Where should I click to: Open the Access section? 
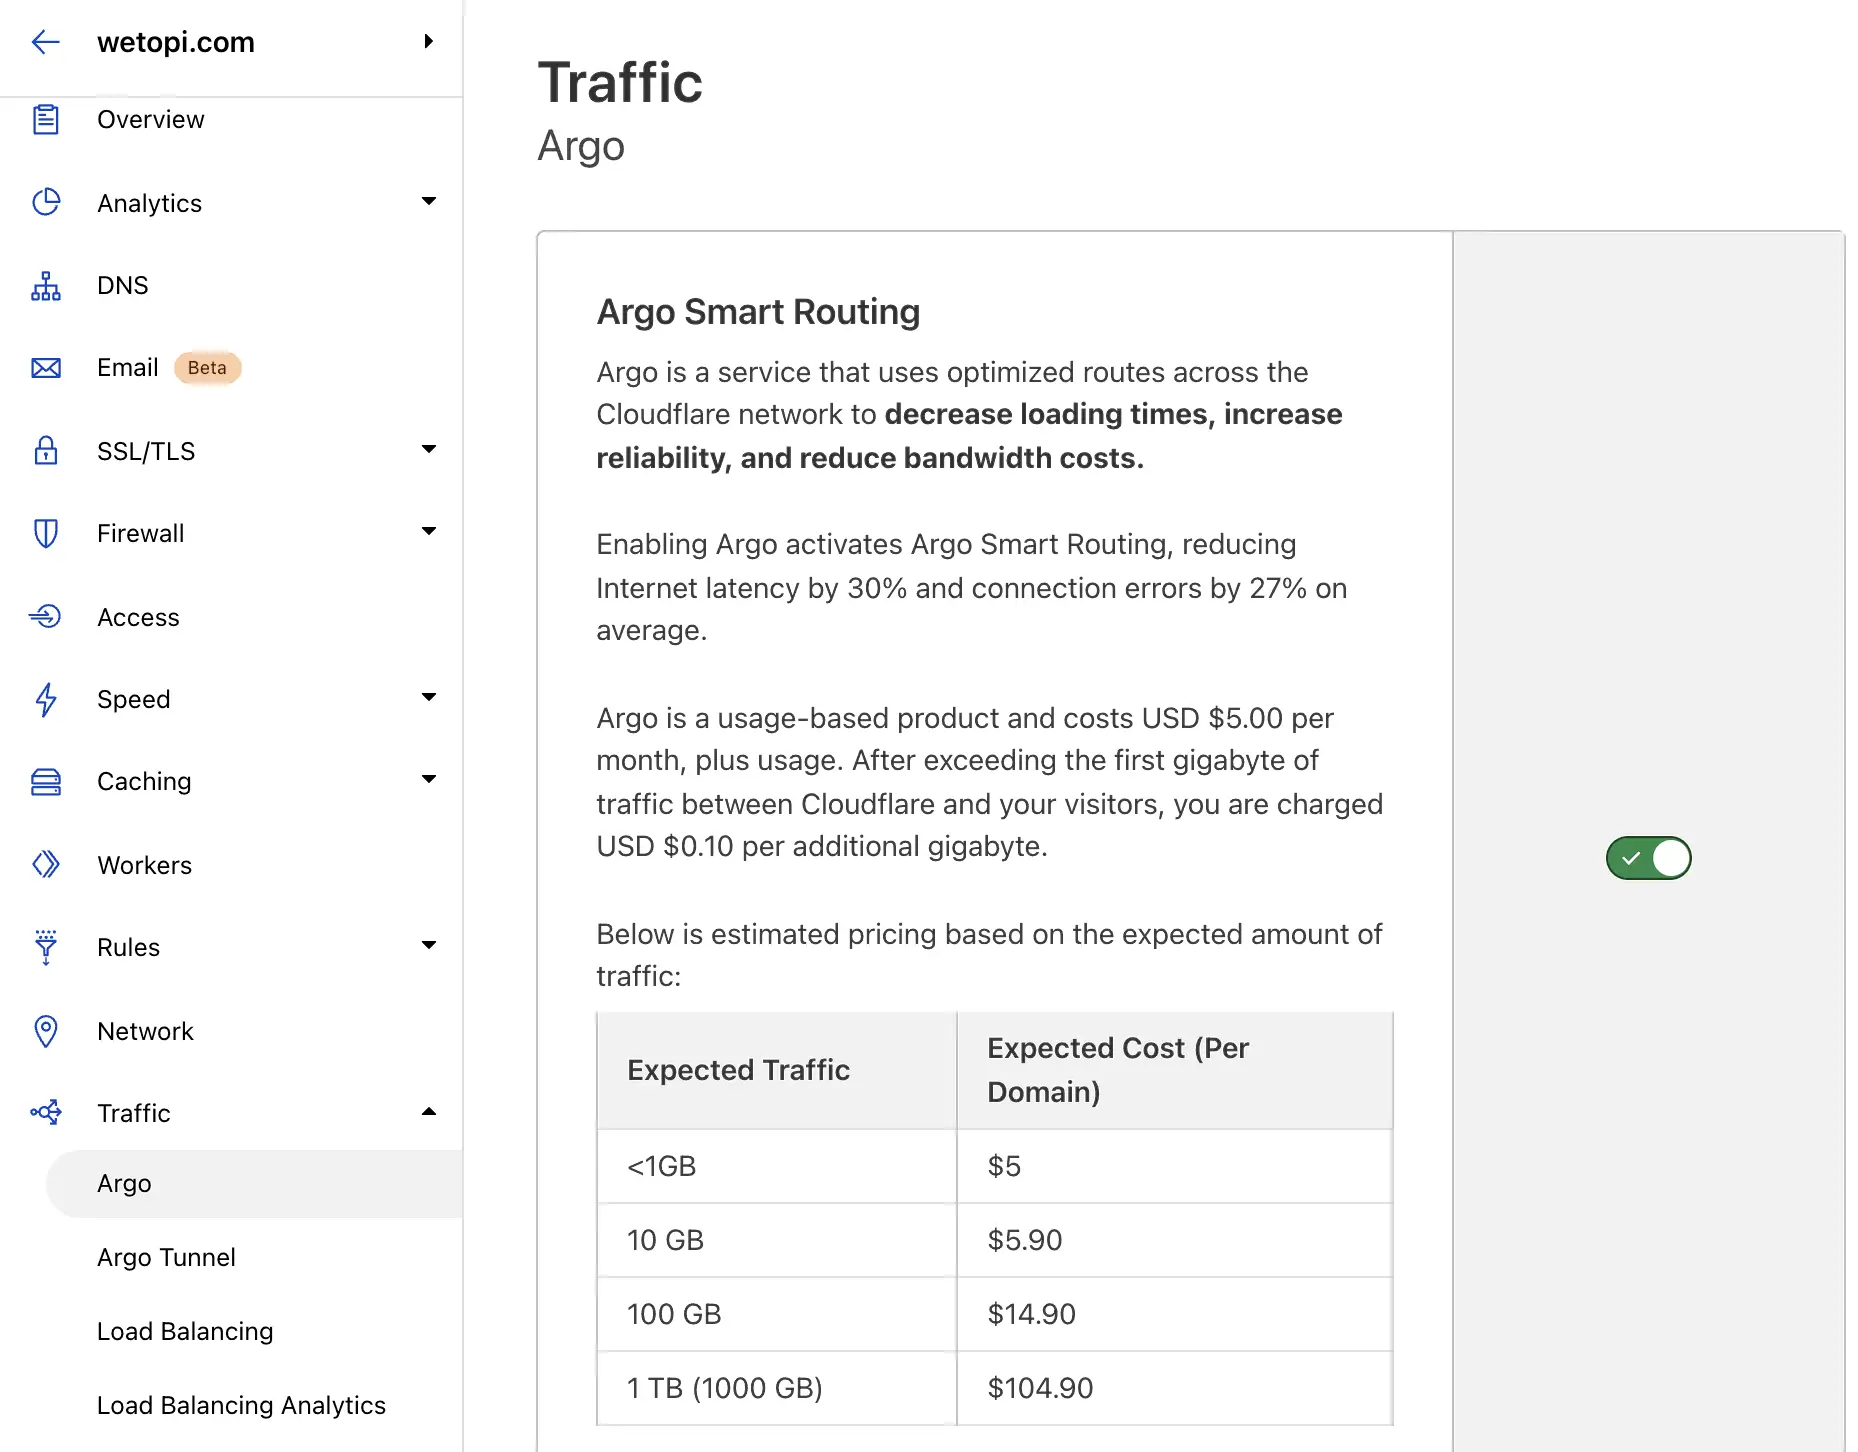[139, 617]
